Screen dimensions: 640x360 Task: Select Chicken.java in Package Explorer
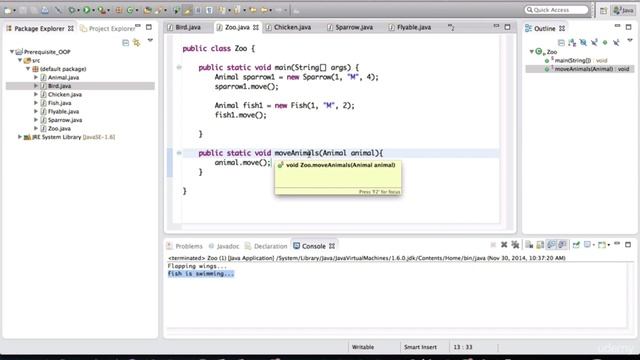pyautogui.click(x=65, y=94)
